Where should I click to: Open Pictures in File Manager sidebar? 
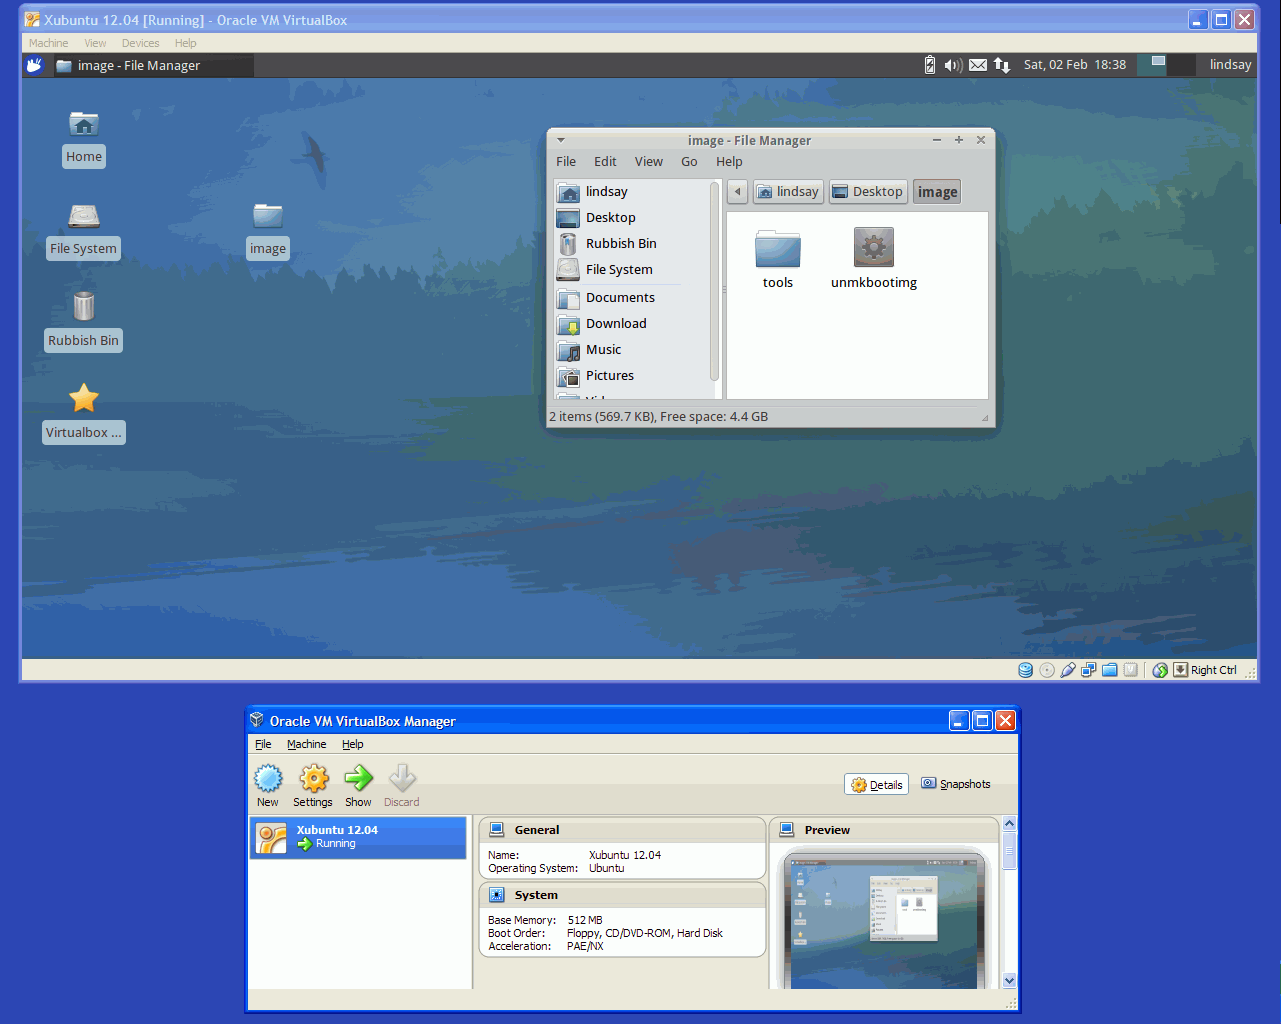click(632, 375)
